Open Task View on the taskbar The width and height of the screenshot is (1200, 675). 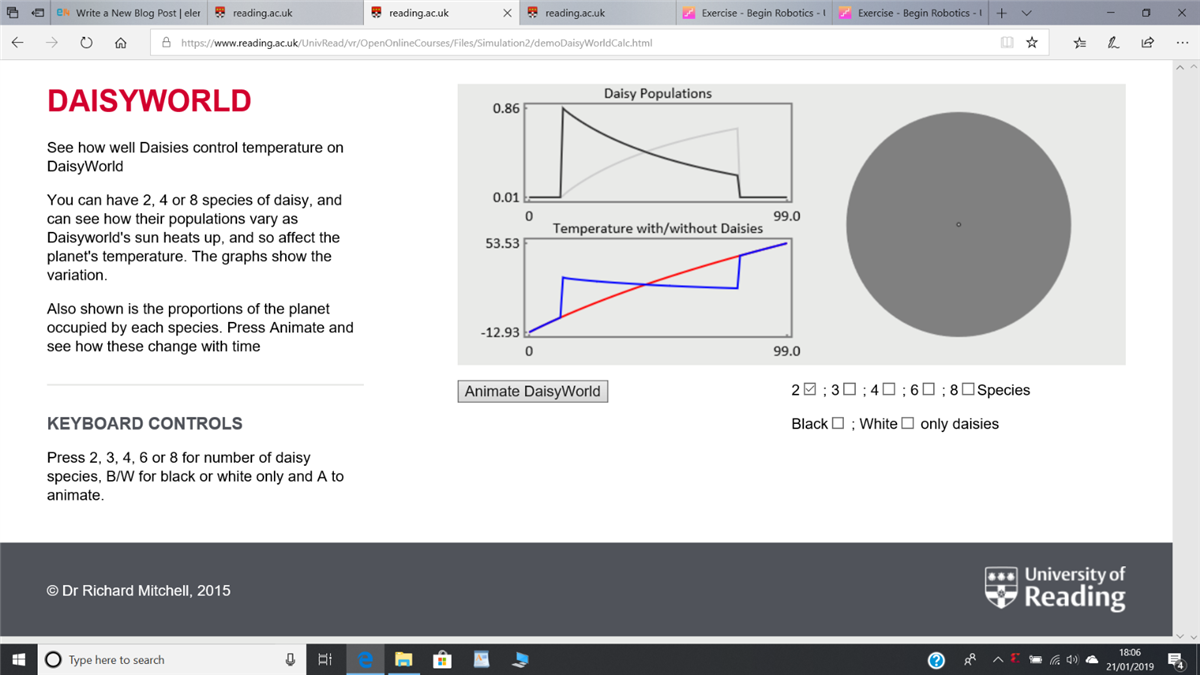click(x=325, y=659)
